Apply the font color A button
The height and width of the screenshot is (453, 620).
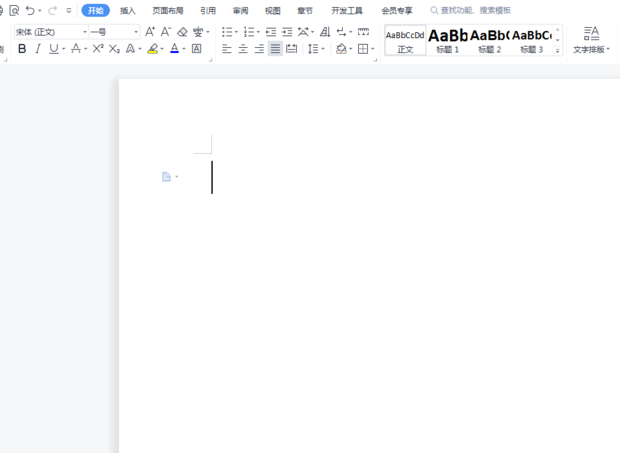[174, 49]
